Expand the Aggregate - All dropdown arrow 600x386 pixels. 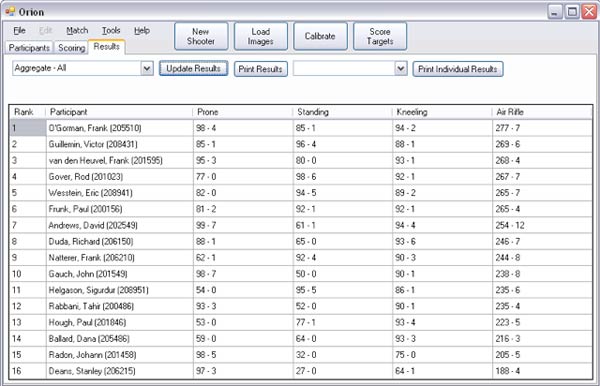(x=147, y=68)
